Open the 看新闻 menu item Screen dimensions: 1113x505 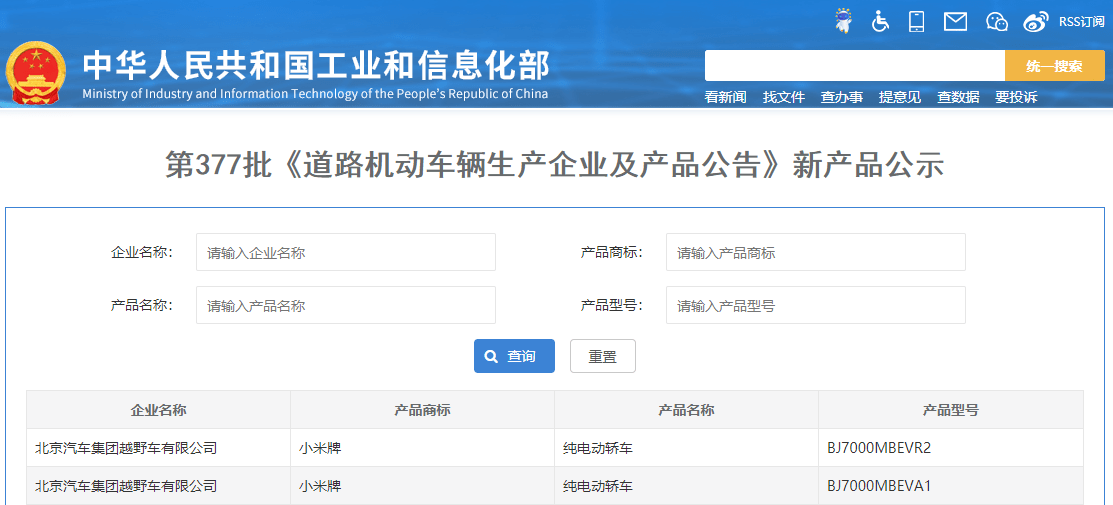coord(725,97)
